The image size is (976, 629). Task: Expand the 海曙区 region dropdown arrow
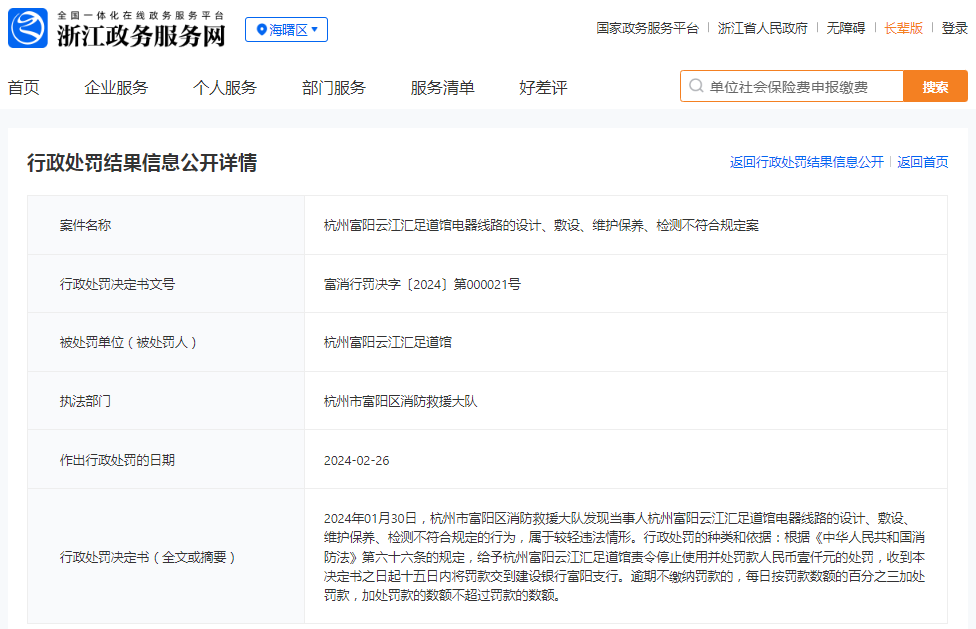pos(315,30)
